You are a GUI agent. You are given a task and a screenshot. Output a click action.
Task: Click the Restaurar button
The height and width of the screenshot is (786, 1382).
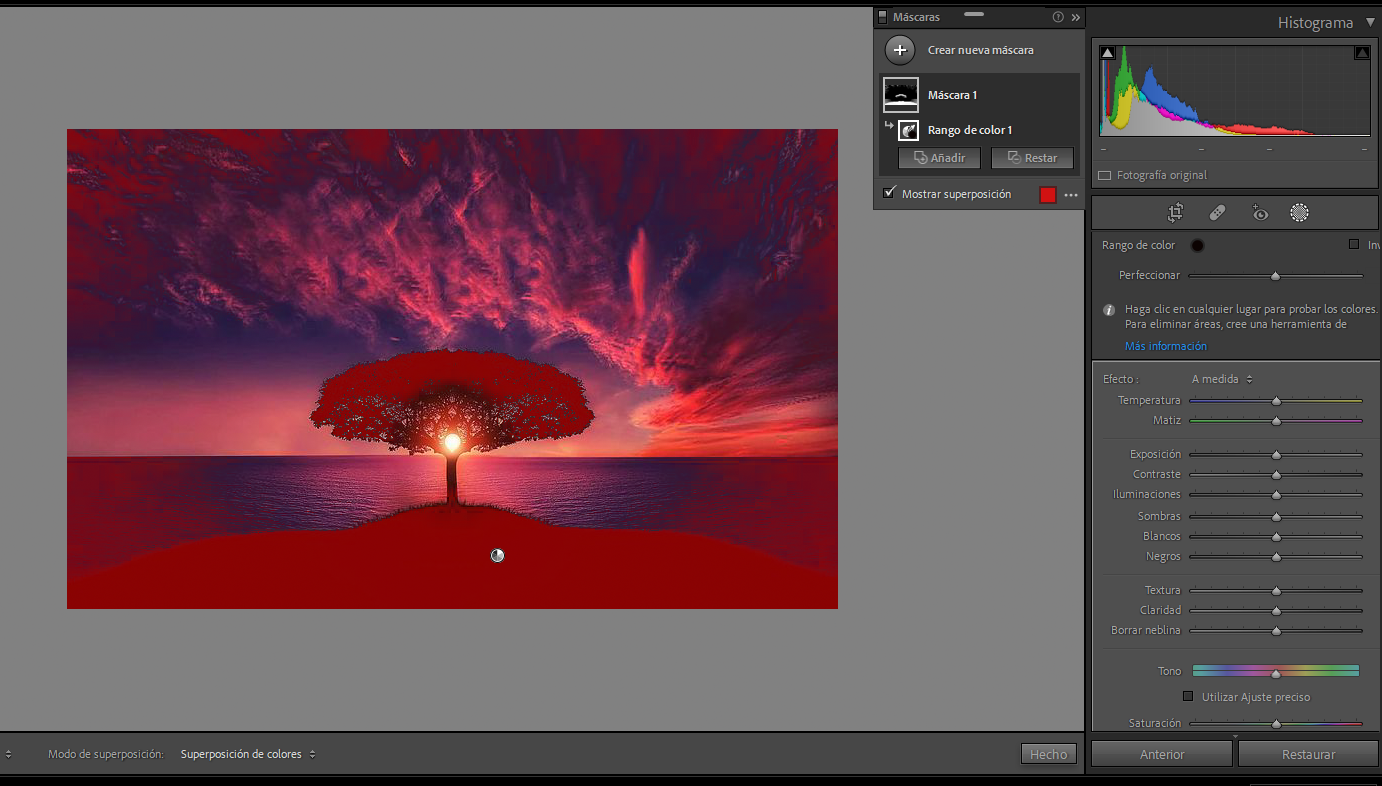1307,753
